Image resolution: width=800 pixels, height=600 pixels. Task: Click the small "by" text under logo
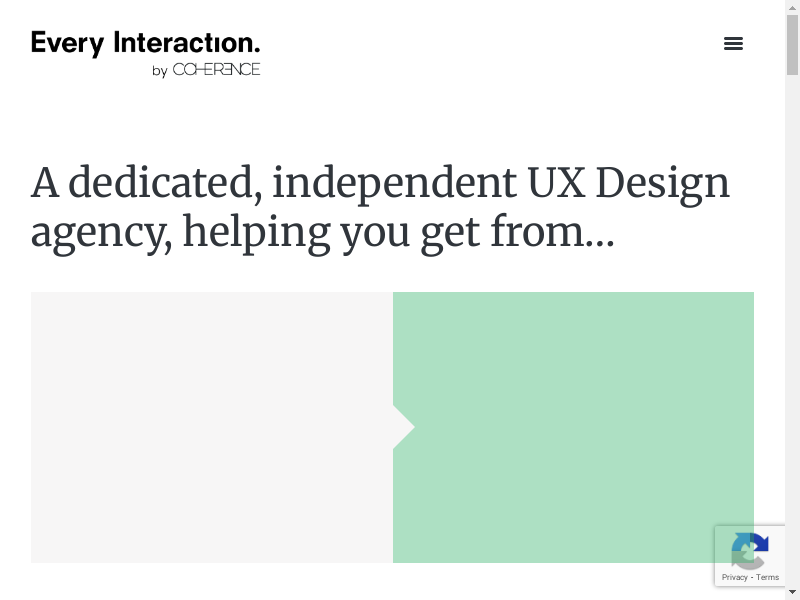tap(160, 71)
